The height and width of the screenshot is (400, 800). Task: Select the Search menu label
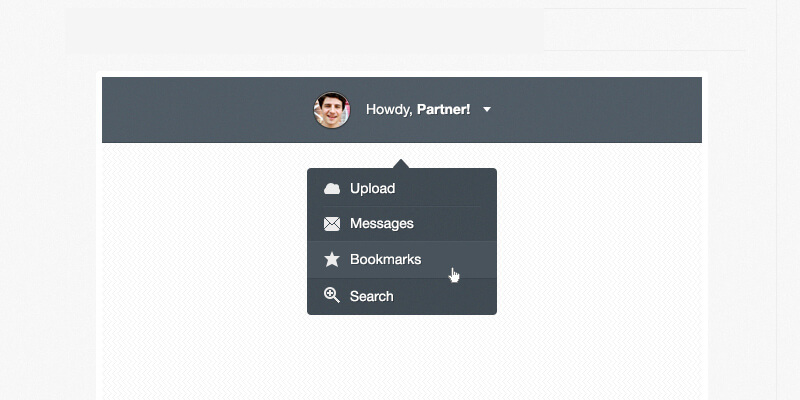(x=371, y=296)
